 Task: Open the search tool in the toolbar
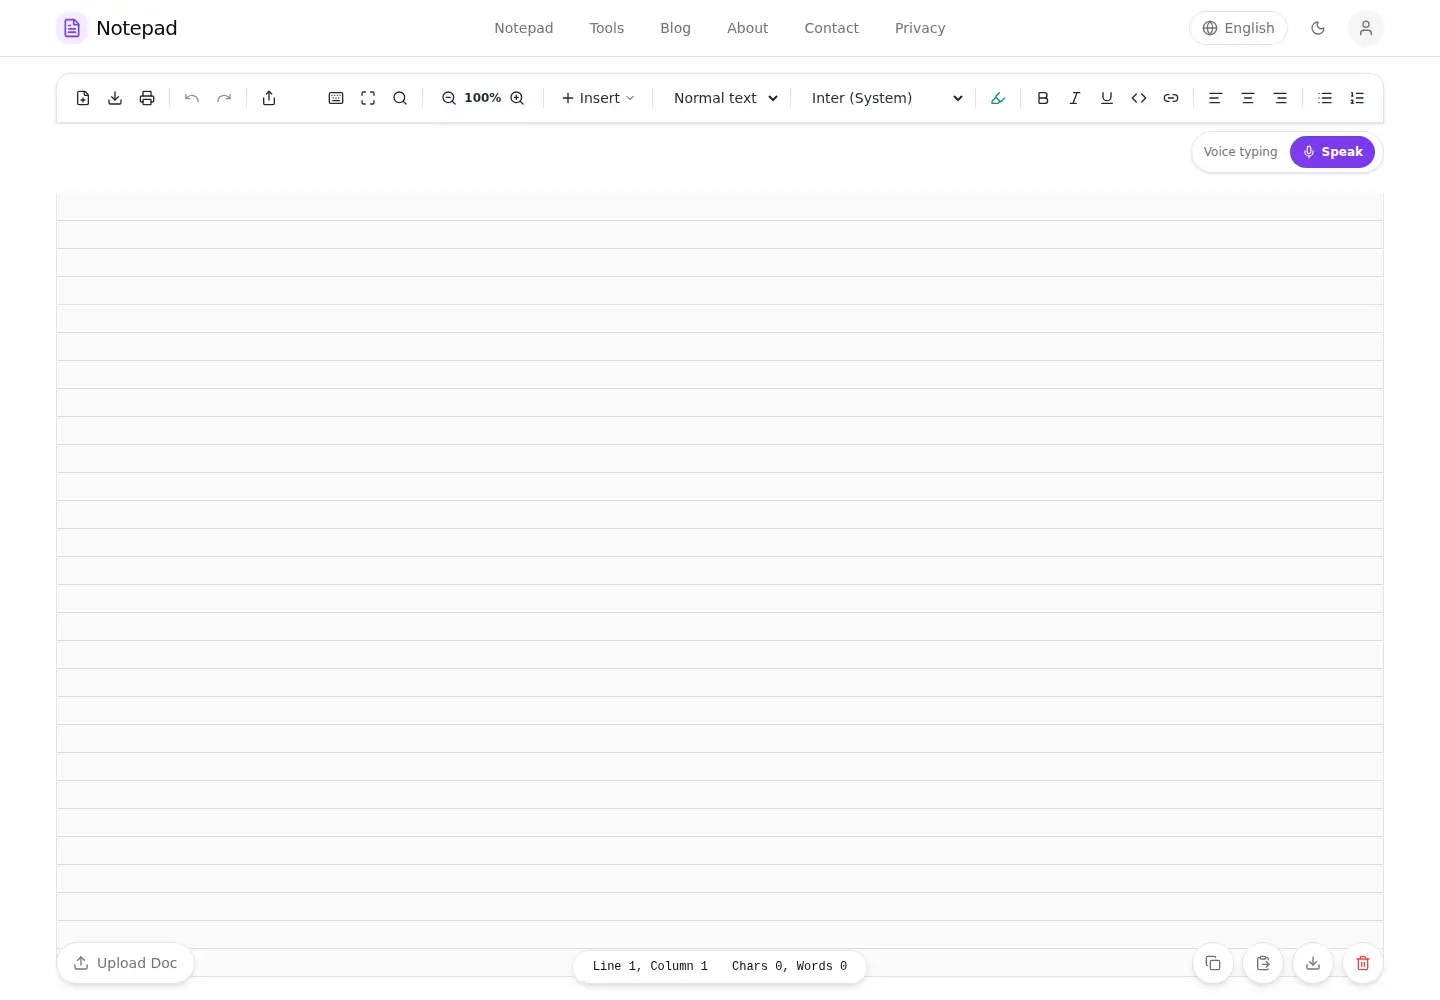(400, 98)
